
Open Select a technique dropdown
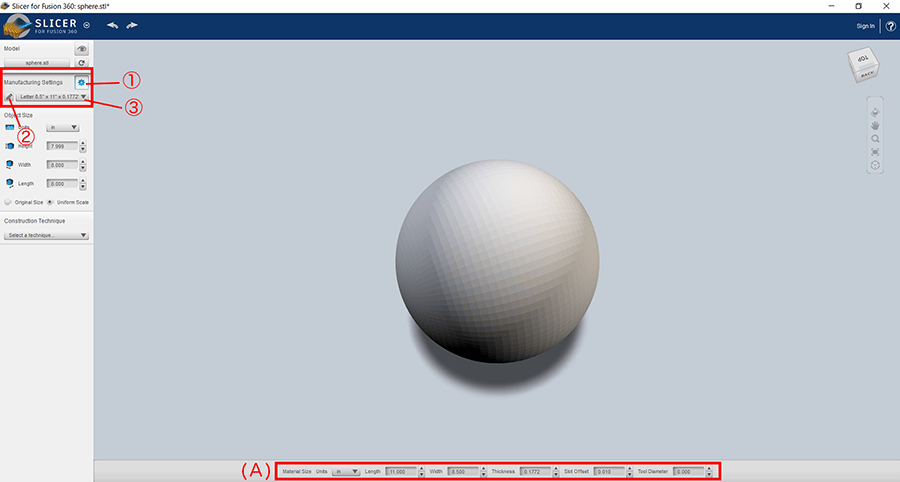pyautogui.click(x=46, y=235)
